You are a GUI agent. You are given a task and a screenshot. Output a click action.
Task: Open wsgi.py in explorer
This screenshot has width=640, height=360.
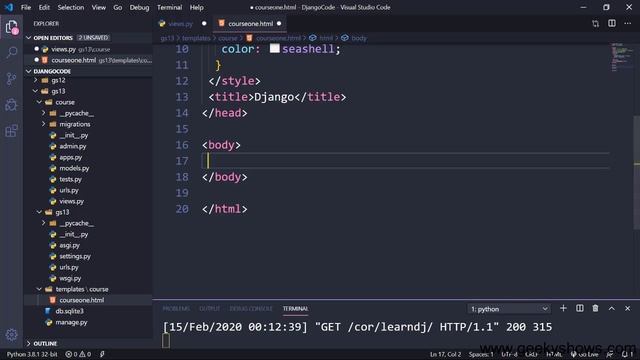tap(70, 278)
